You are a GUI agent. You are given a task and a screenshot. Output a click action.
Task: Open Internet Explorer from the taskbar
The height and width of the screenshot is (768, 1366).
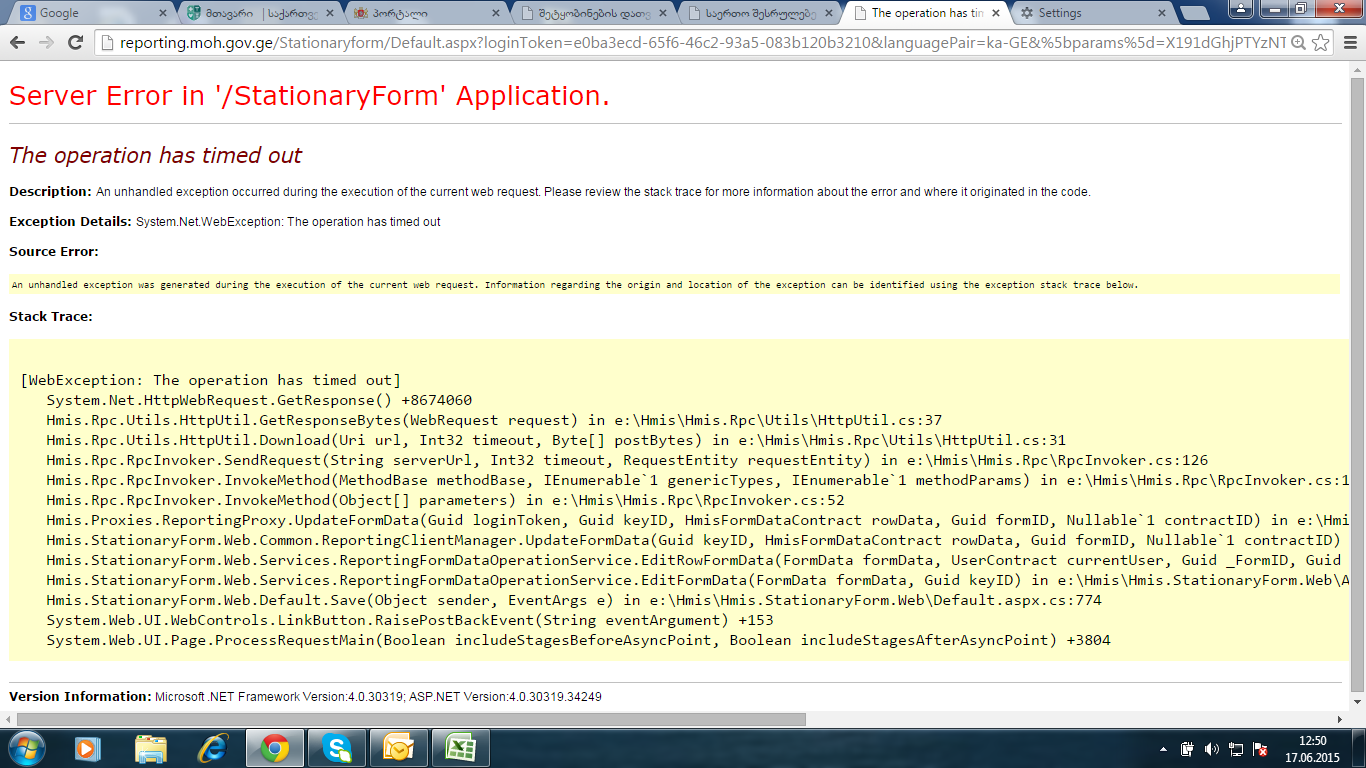pos(213,747)
